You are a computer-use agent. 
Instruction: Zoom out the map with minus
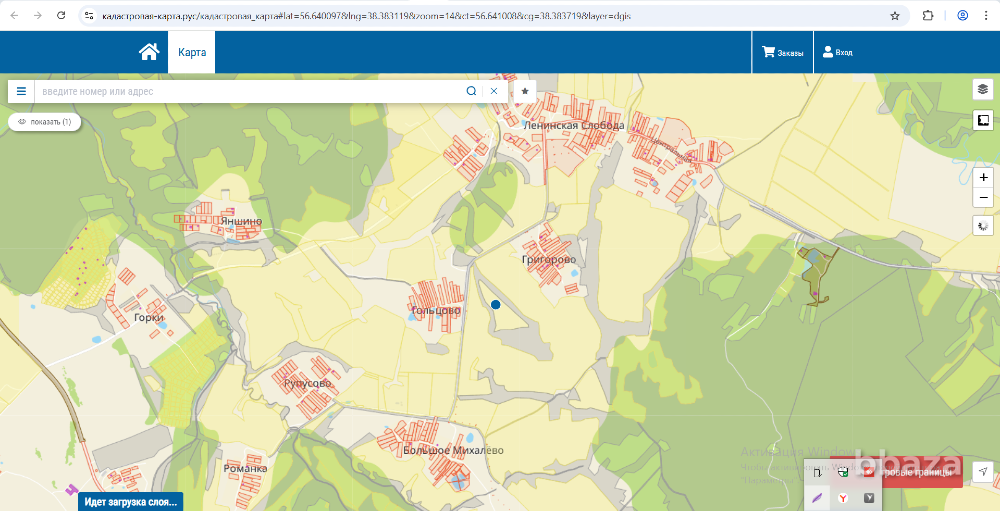pyautogui.click(x=984, y=198)
